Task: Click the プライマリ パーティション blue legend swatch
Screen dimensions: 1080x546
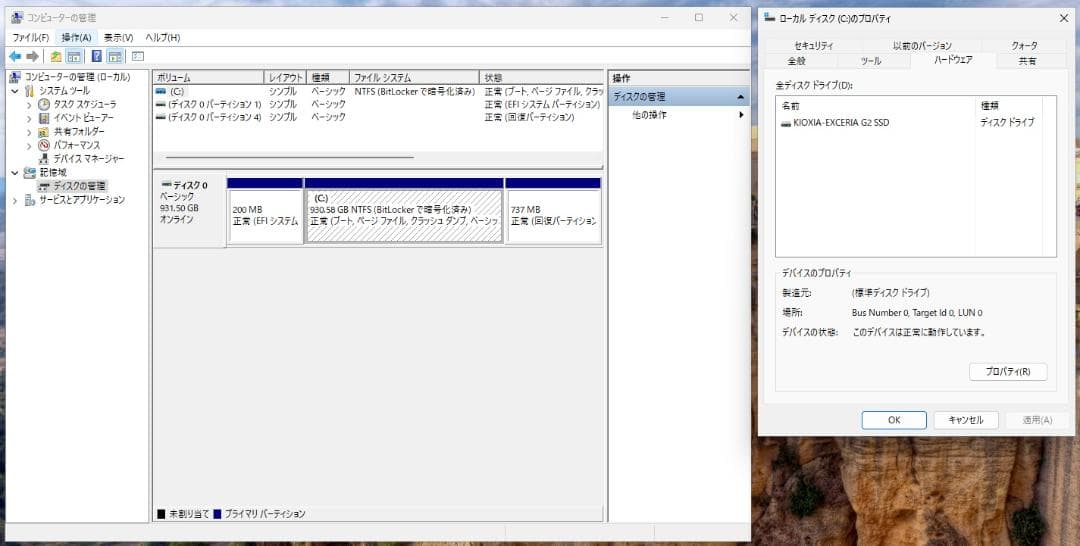Action: 218,514
